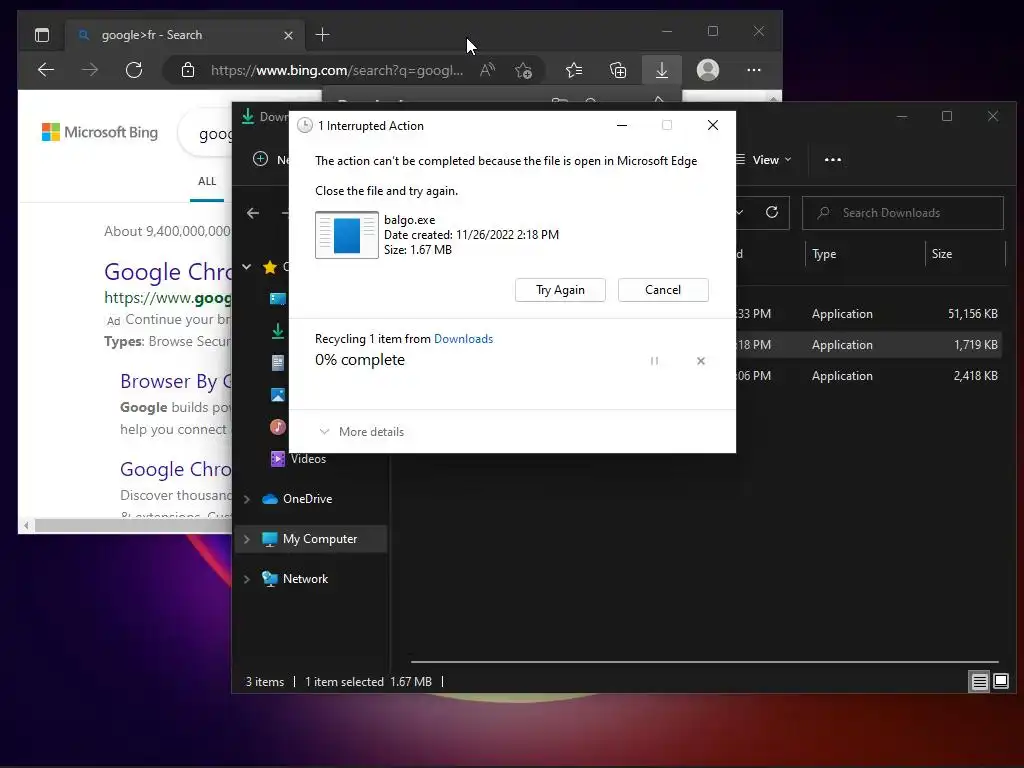Open the address bar history dropdown
Image resolution: width=1024 pixels, height=768 pixels.
[x=740, y=212]
